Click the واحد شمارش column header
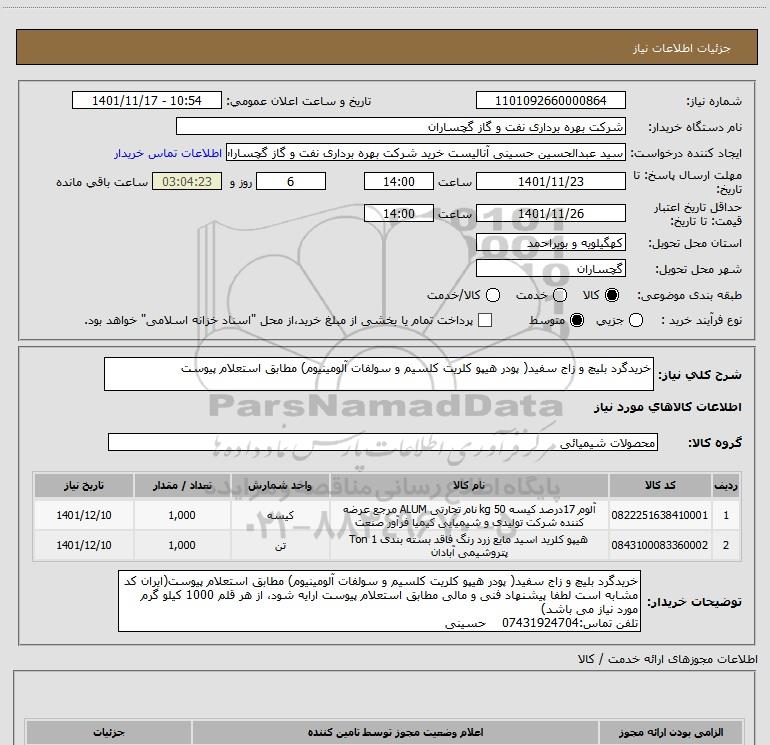The height and width of the screenshot is (745, 770). pos(280,485)
